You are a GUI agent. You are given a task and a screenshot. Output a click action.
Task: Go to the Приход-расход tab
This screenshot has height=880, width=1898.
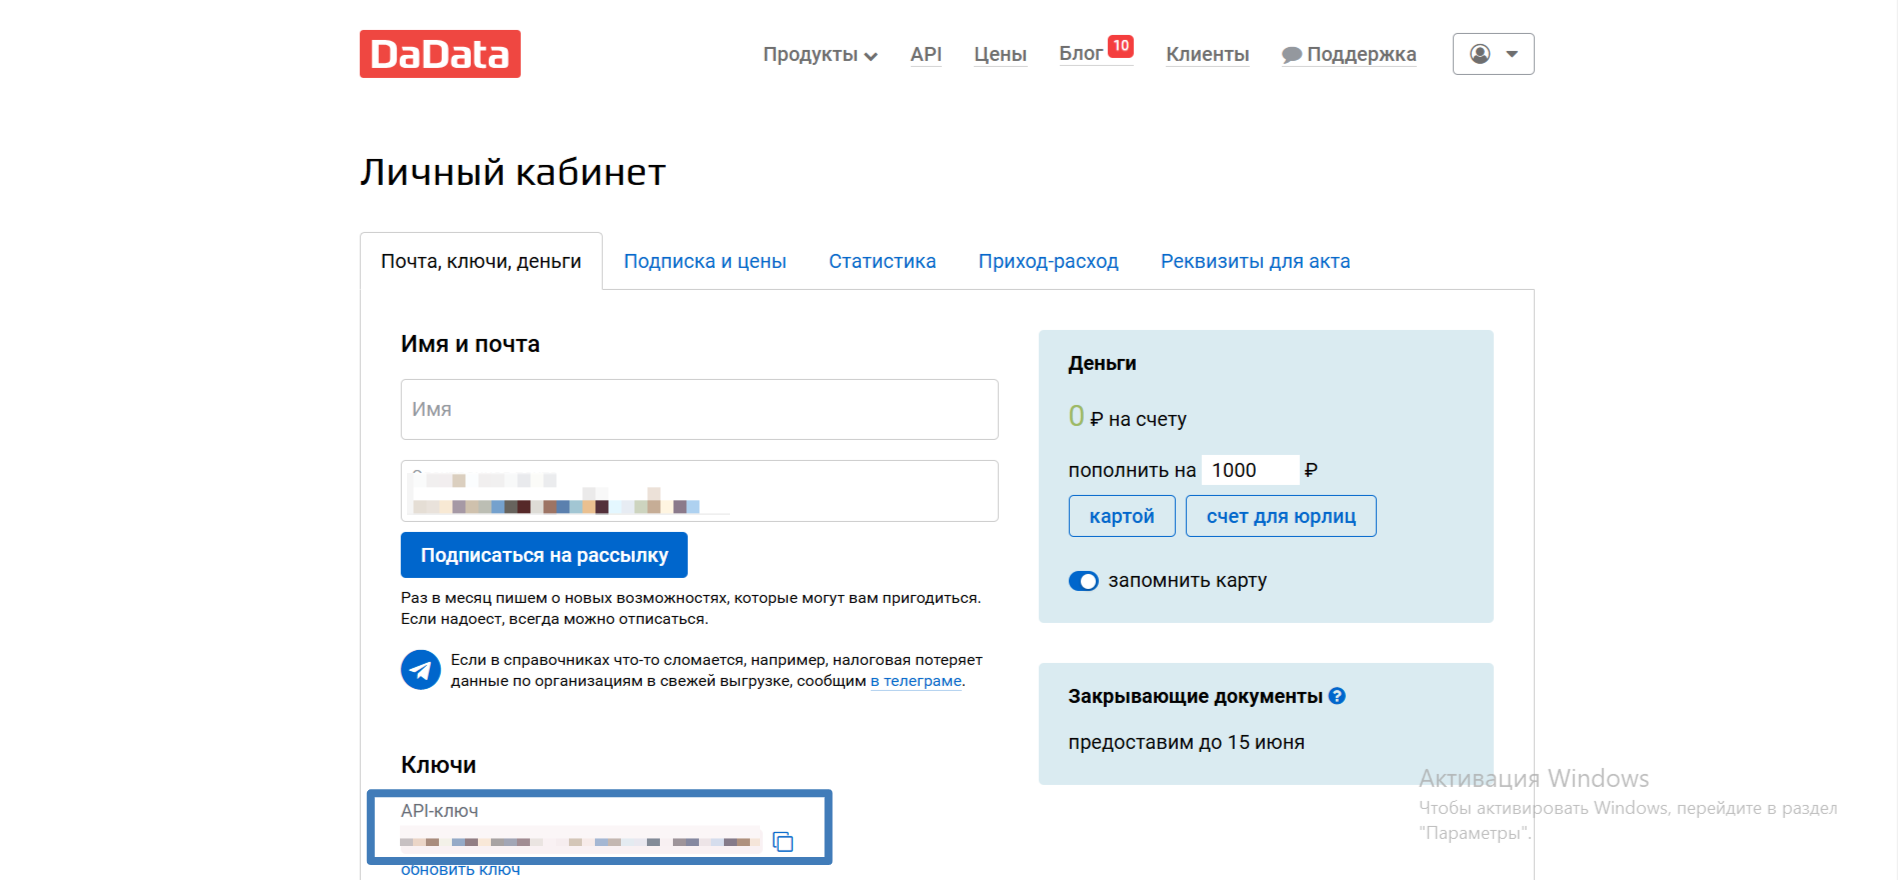[1048, 262]
